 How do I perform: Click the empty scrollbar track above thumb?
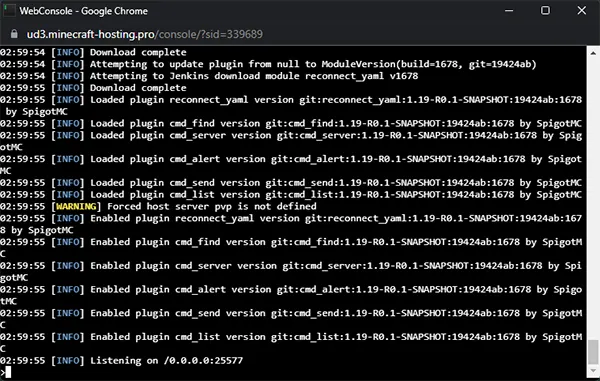(x=593, y=199)
